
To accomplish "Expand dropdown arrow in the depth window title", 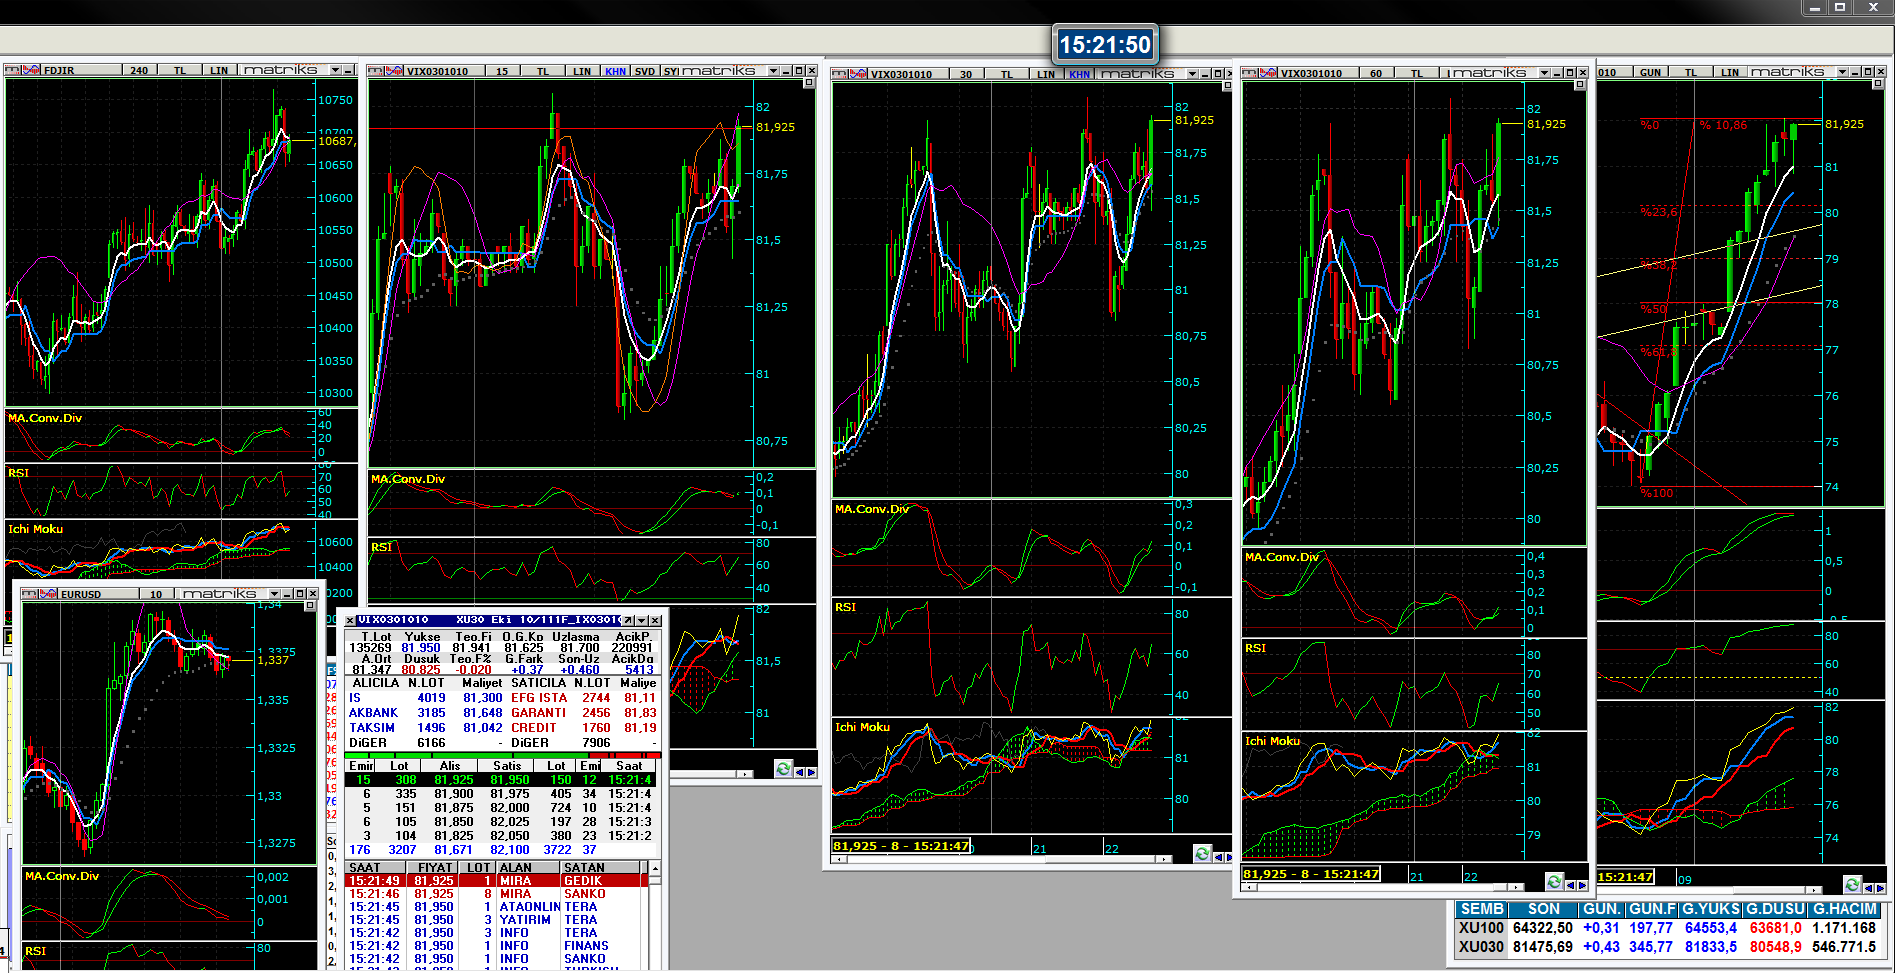I will click(642, 620).
